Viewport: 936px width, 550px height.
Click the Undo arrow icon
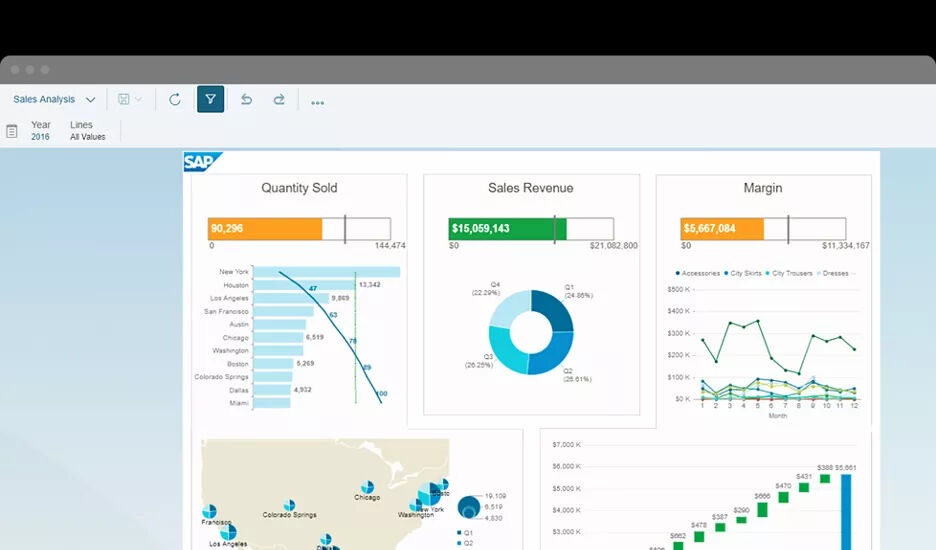tap(246, 100)
